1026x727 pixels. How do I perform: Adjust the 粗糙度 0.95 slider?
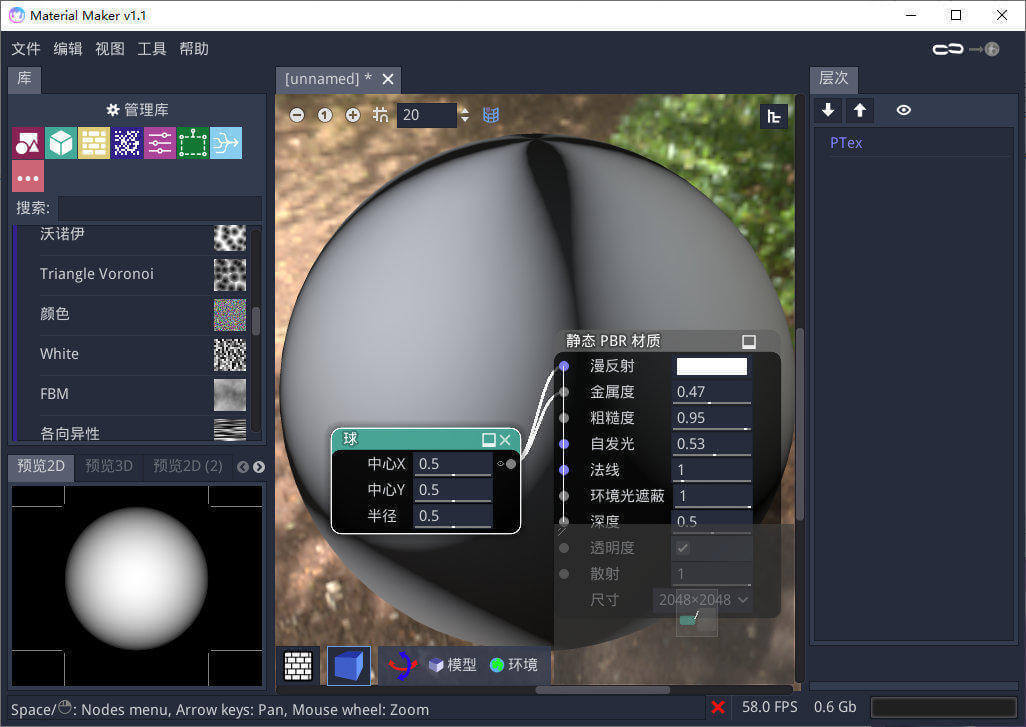tap(712, 417)
